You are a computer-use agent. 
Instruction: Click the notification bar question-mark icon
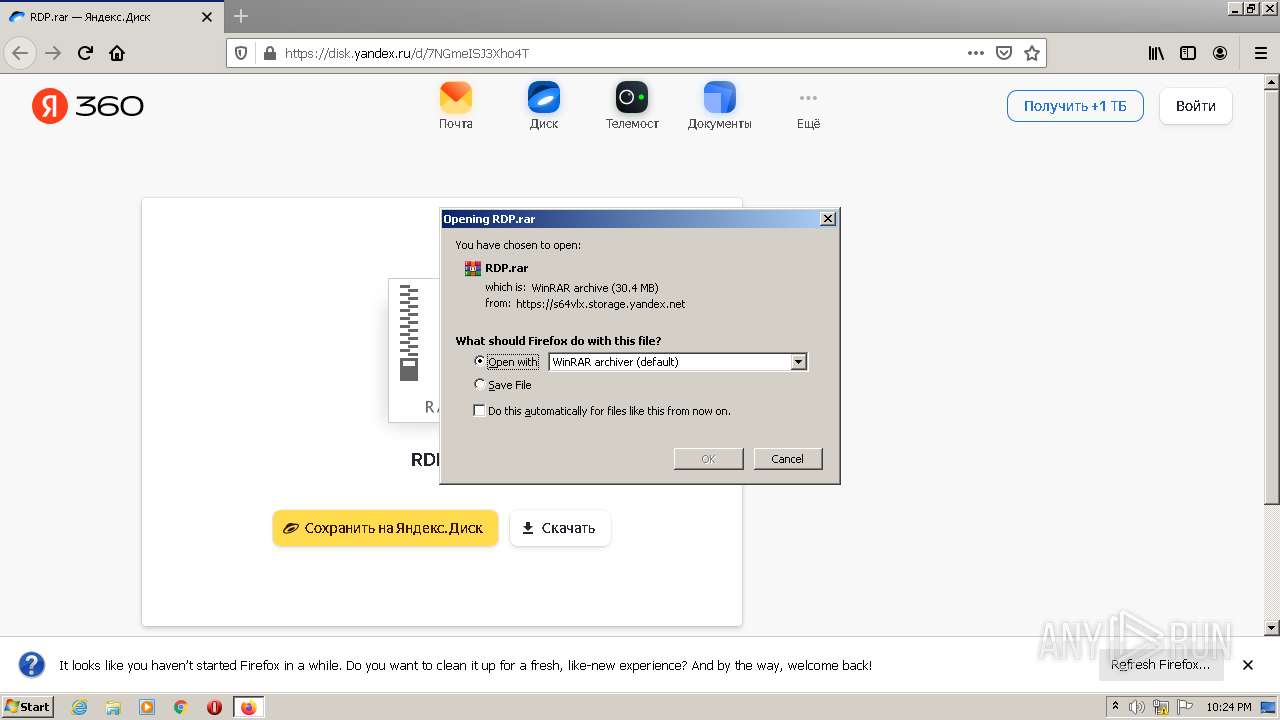[32, 665]
